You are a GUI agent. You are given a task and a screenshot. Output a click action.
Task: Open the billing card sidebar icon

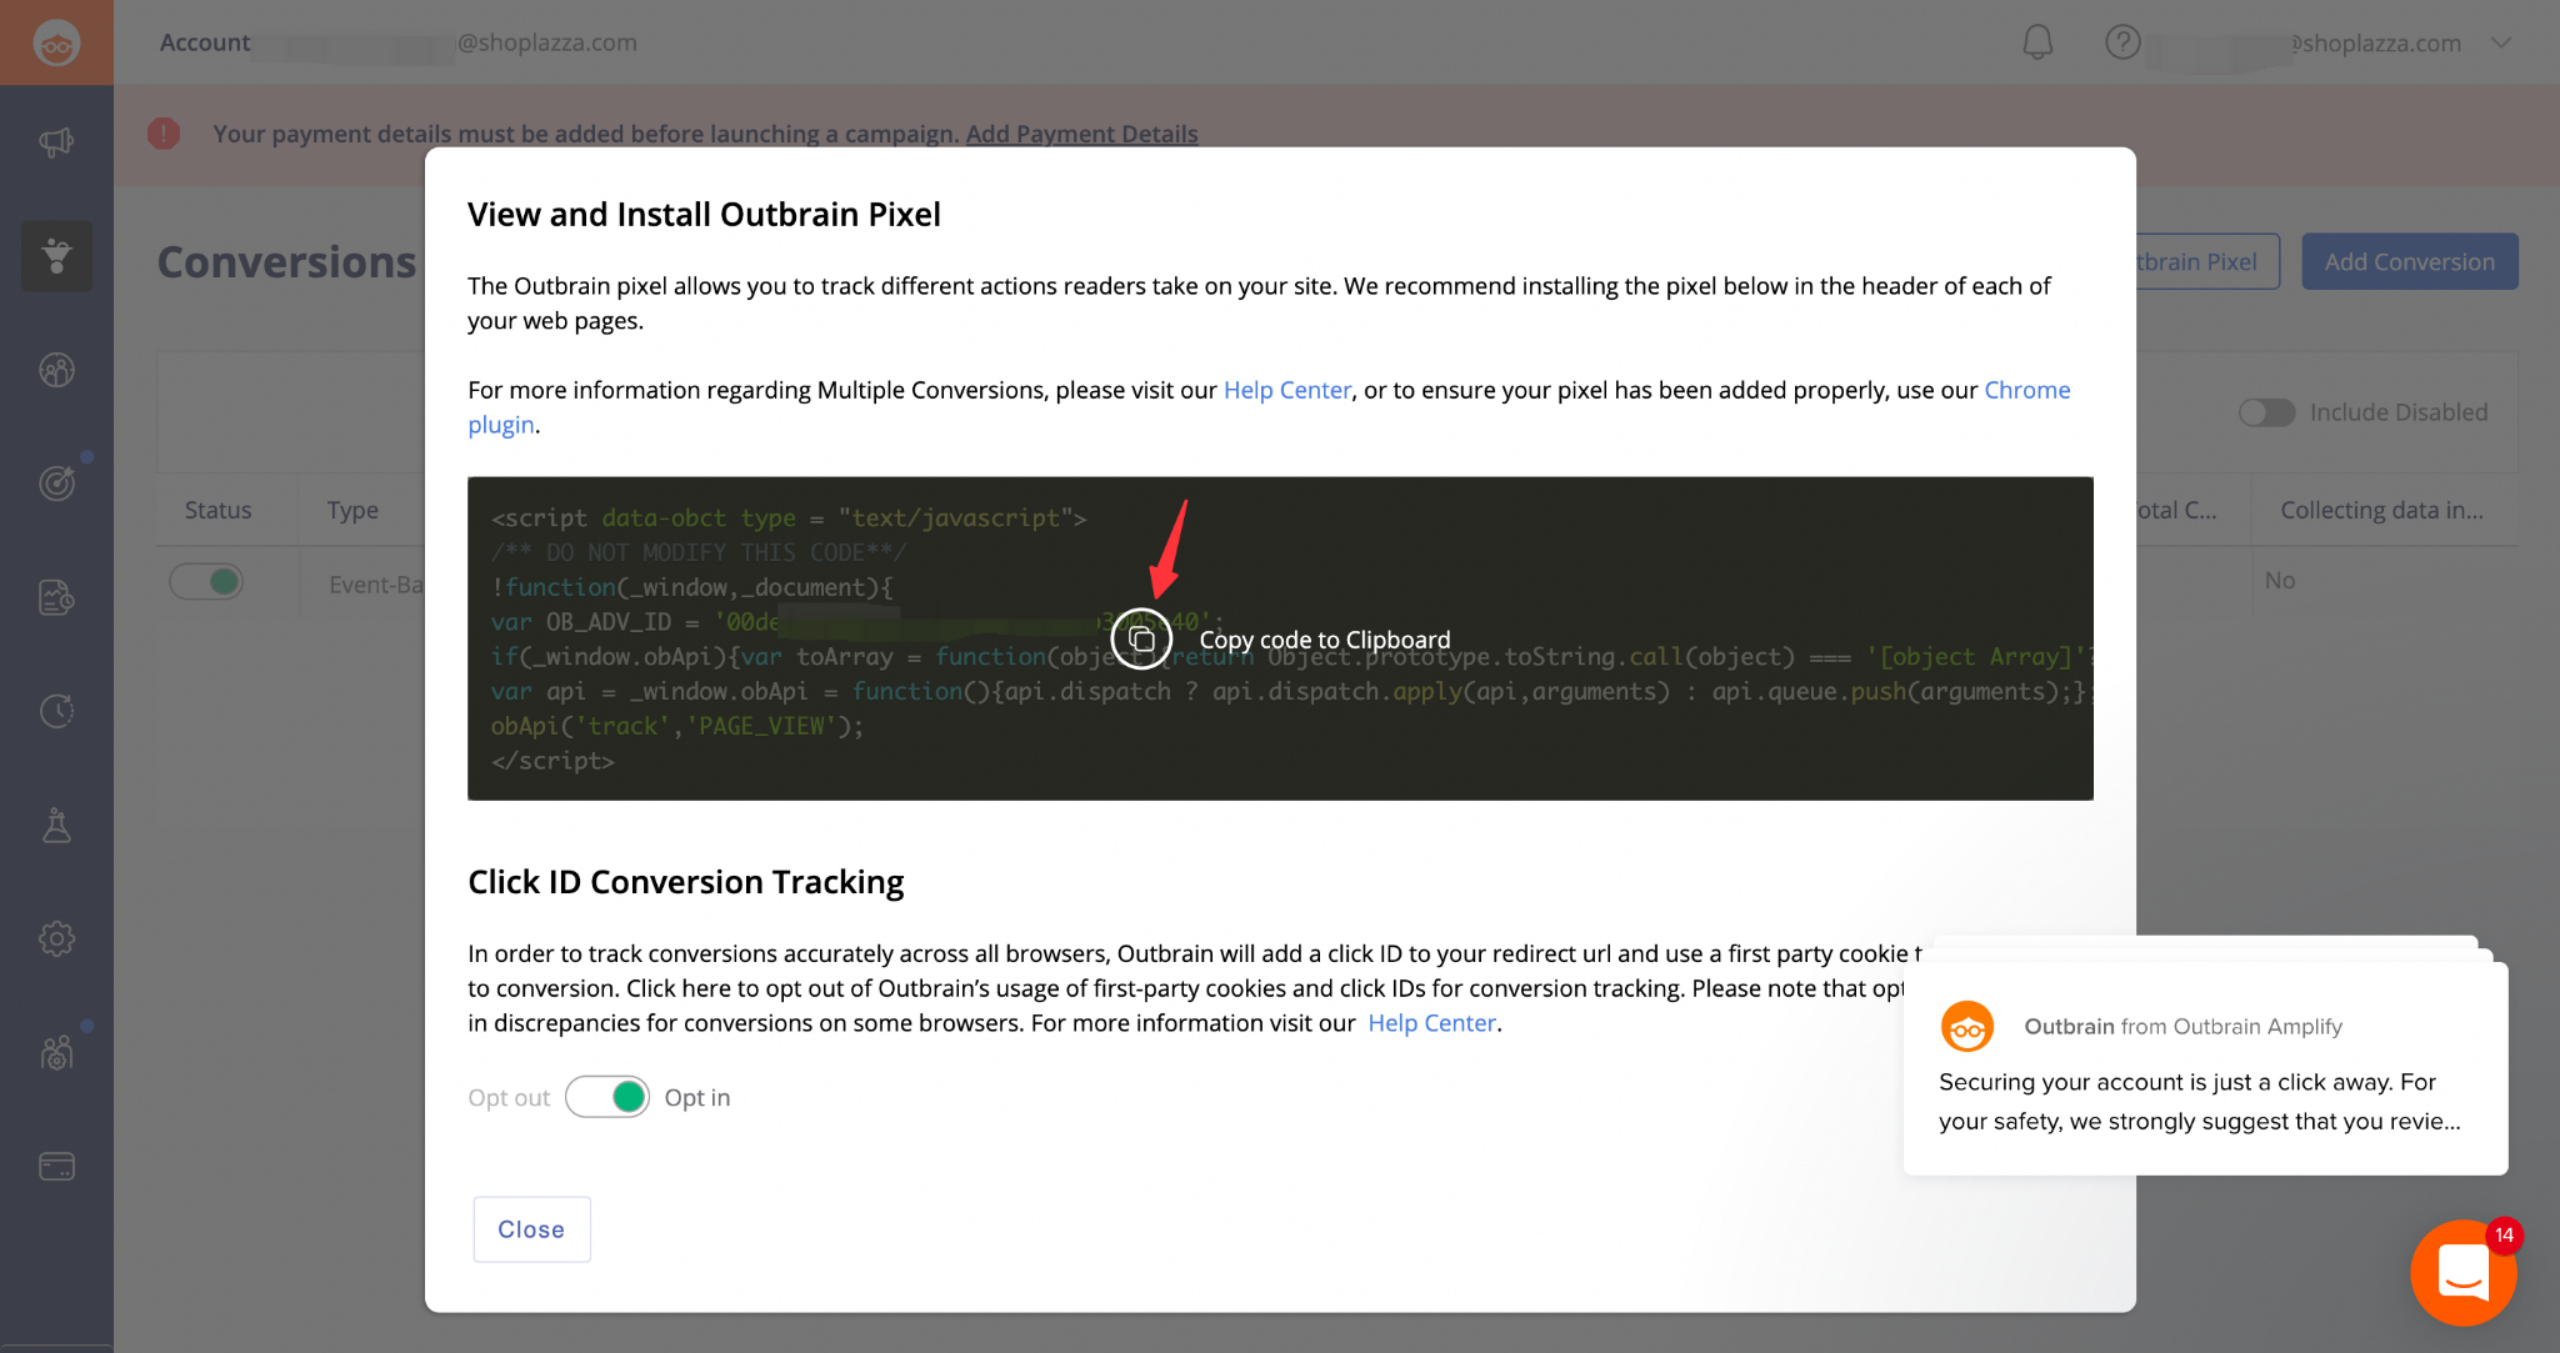coord(56,1166)
